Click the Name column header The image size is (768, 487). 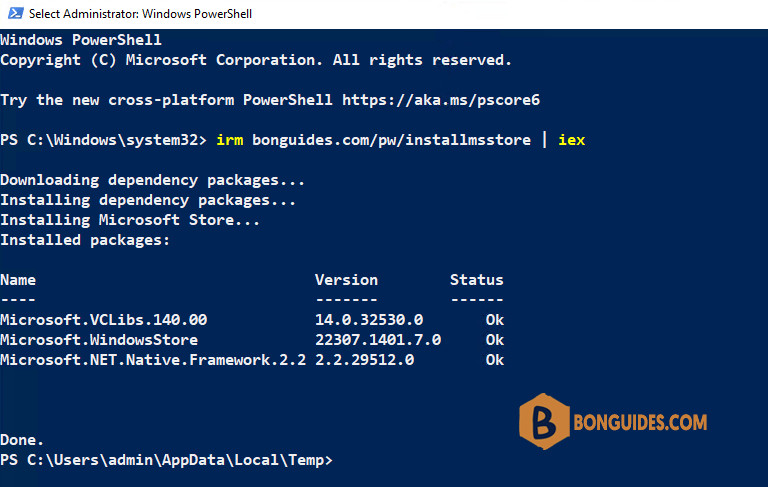click(18, 280)
